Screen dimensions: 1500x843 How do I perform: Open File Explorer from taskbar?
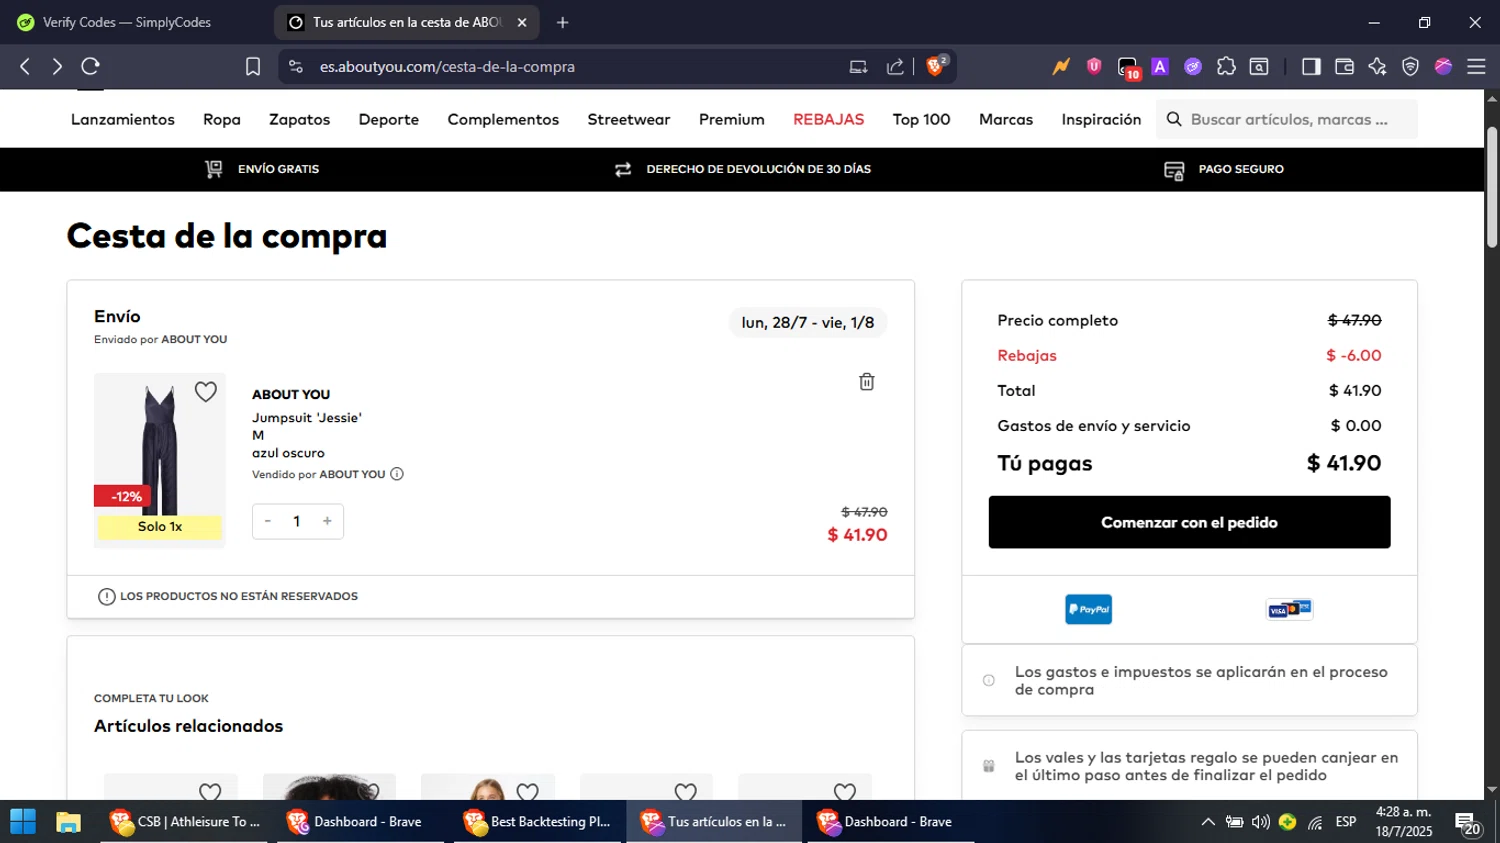68,822
